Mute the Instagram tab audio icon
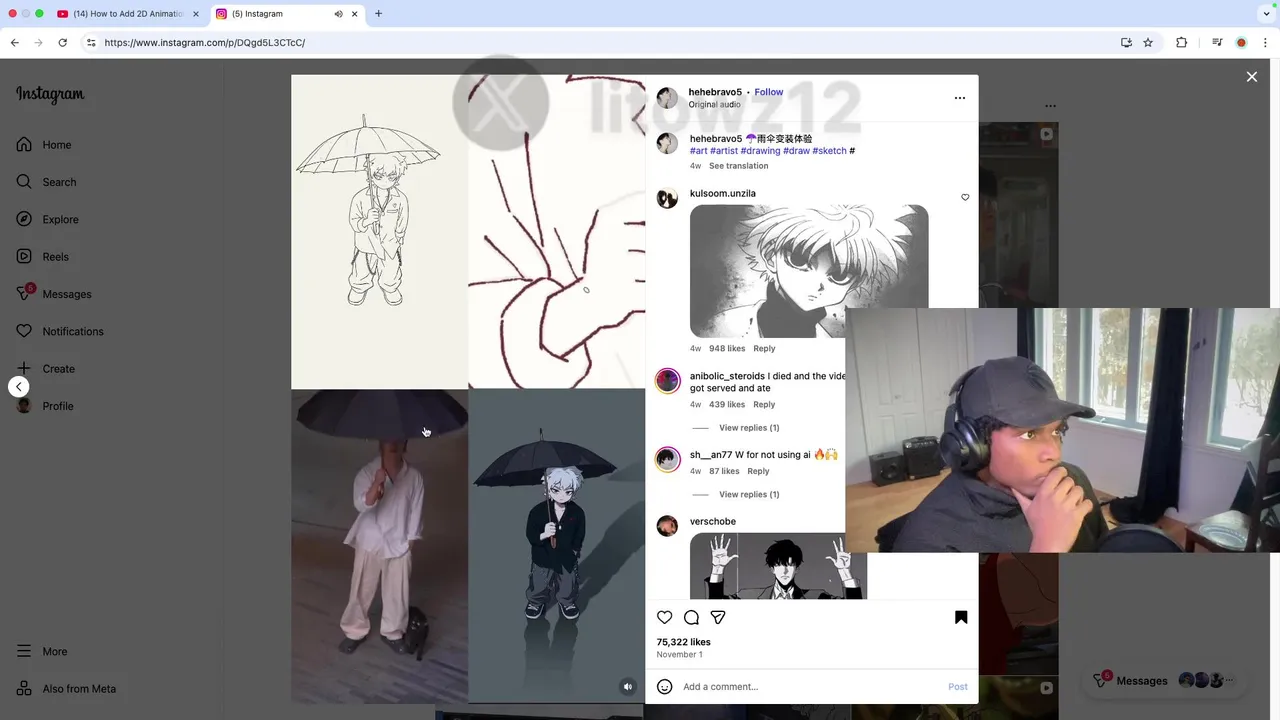The width and height of the screenshot is (1280, 720). coord(338,14)
